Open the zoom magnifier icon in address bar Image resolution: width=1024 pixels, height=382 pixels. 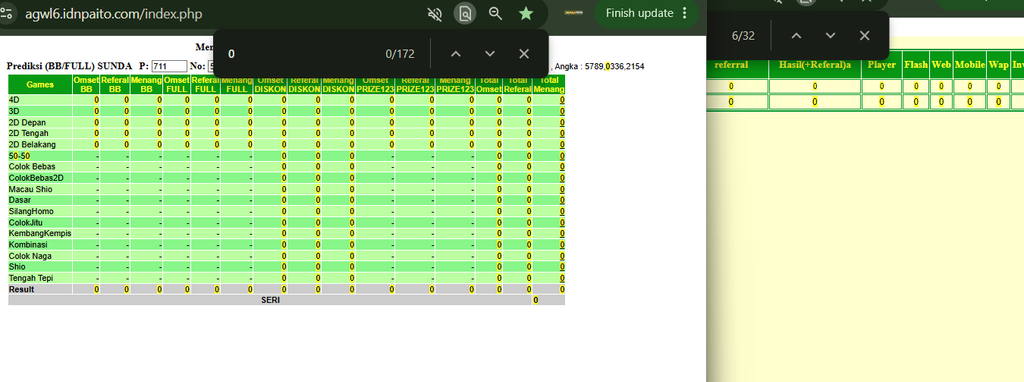496,14
